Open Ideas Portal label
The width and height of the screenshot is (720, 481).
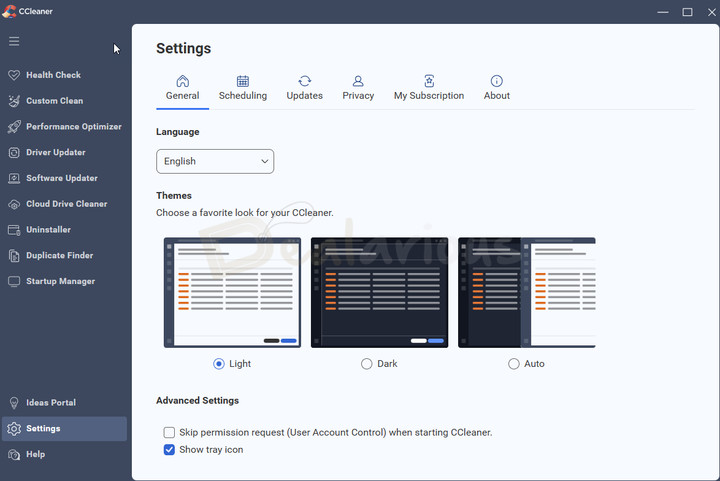click(x=51, y=403)
